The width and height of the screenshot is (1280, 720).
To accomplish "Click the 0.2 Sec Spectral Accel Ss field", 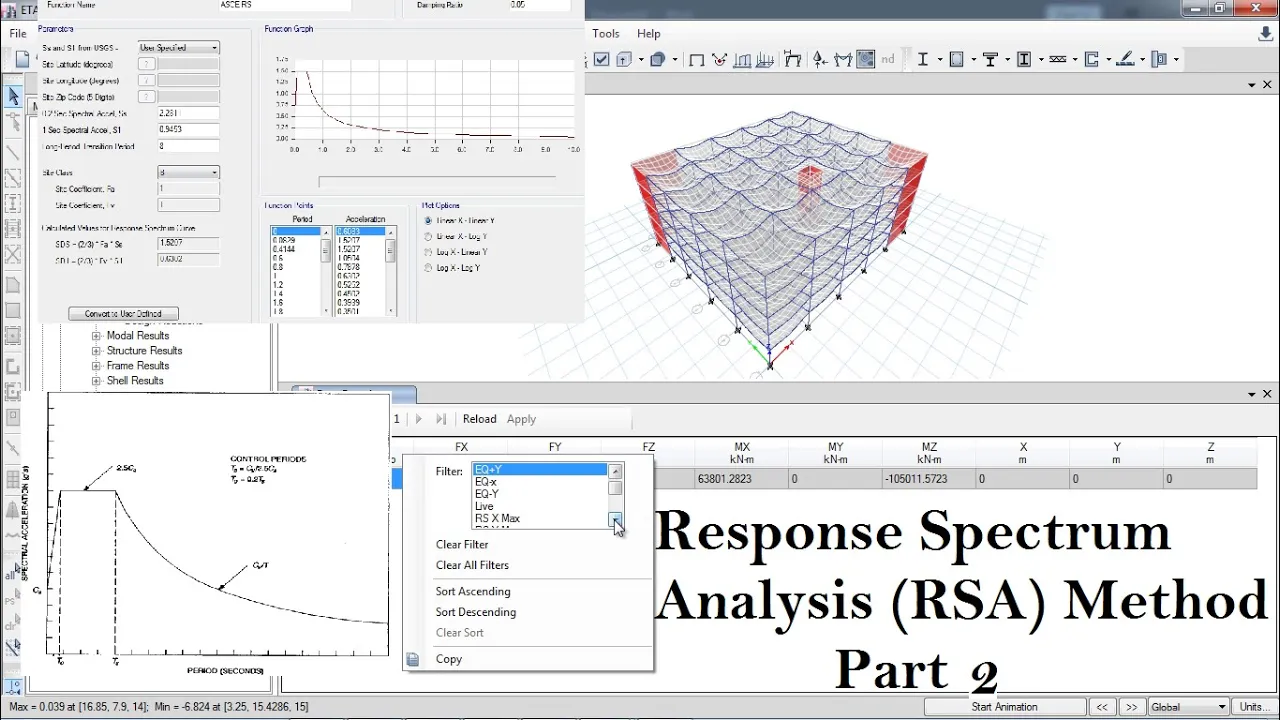I will (x=188, y=114).
